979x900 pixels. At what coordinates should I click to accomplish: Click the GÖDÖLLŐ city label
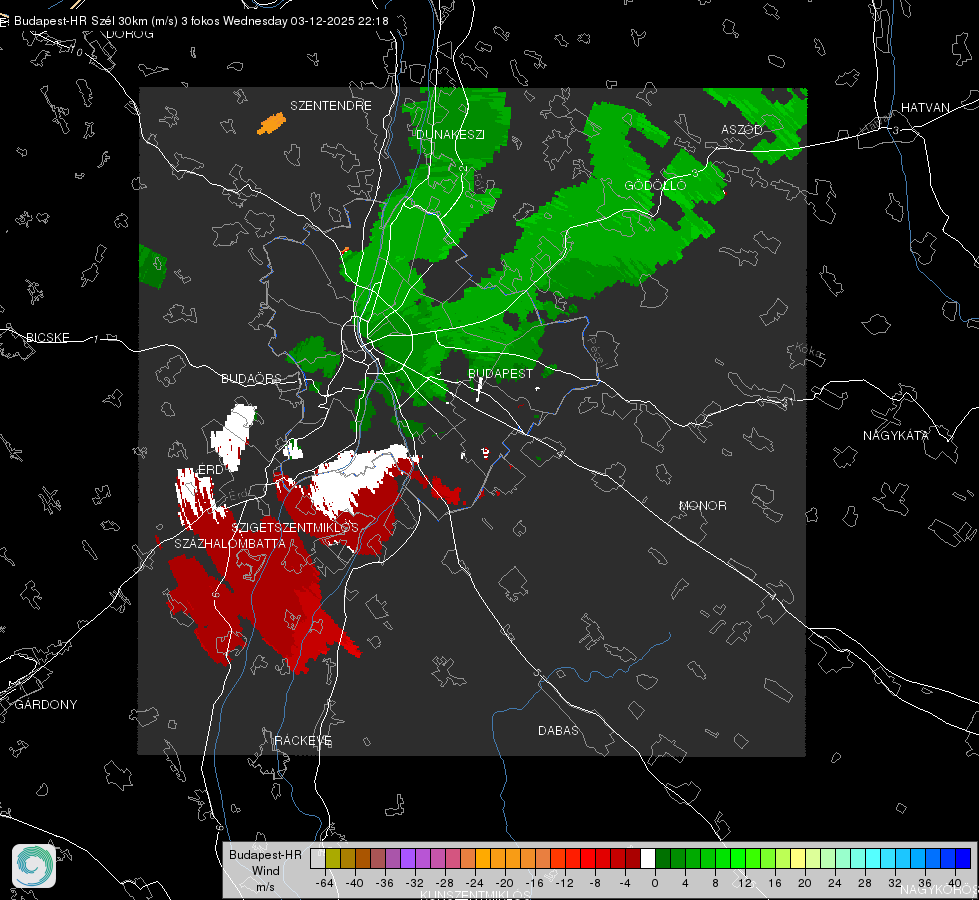click(x=655, y=185)
